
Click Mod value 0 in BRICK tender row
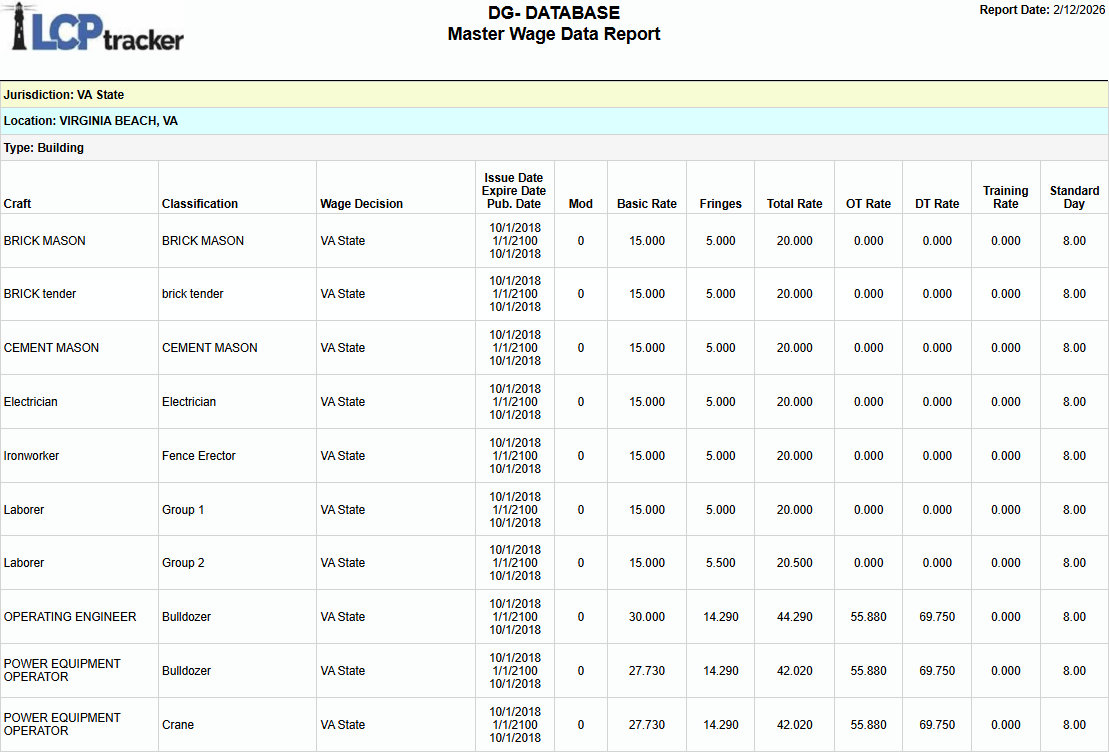[581, 294]
